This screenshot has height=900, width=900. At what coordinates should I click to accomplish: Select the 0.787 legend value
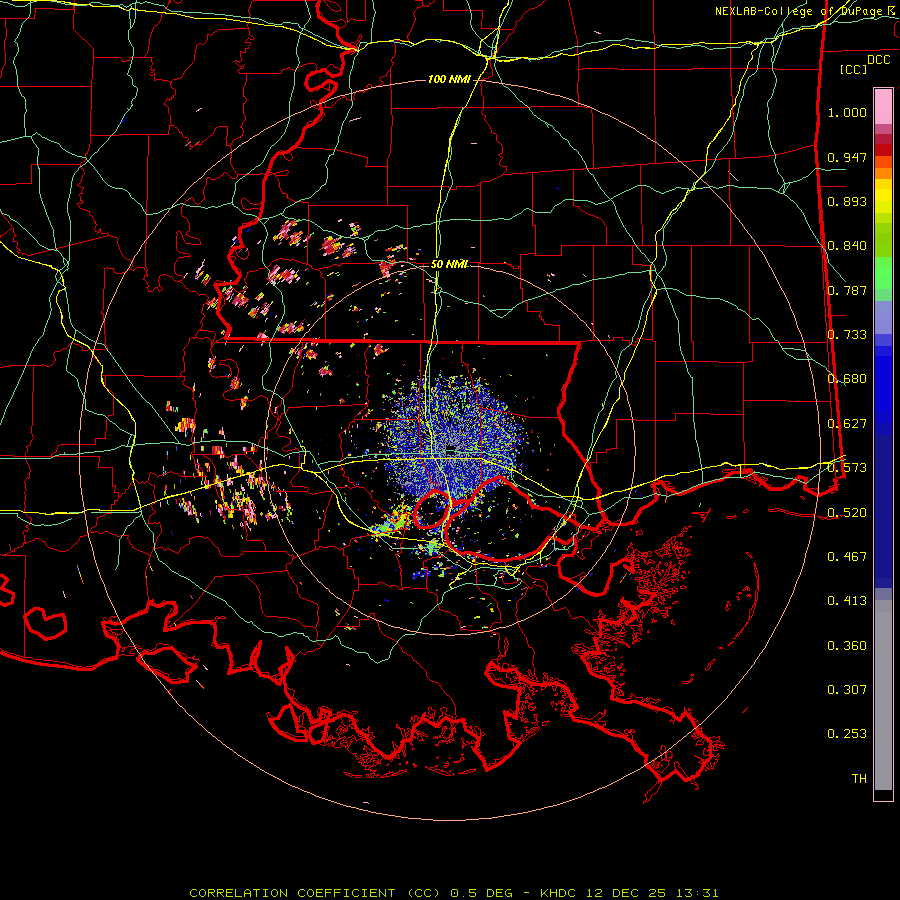pyautogui.click(x=847, y=290)
